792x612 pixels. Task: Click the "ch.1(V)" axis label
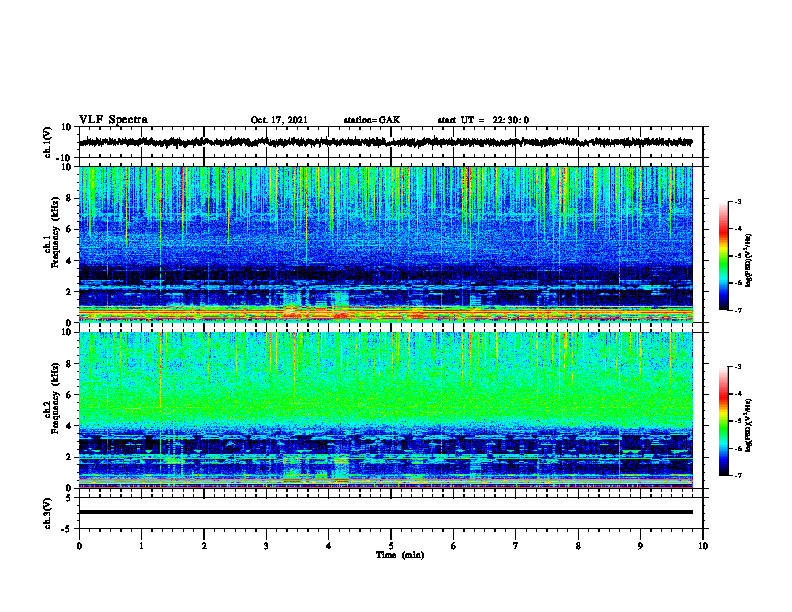coord(47,142)
